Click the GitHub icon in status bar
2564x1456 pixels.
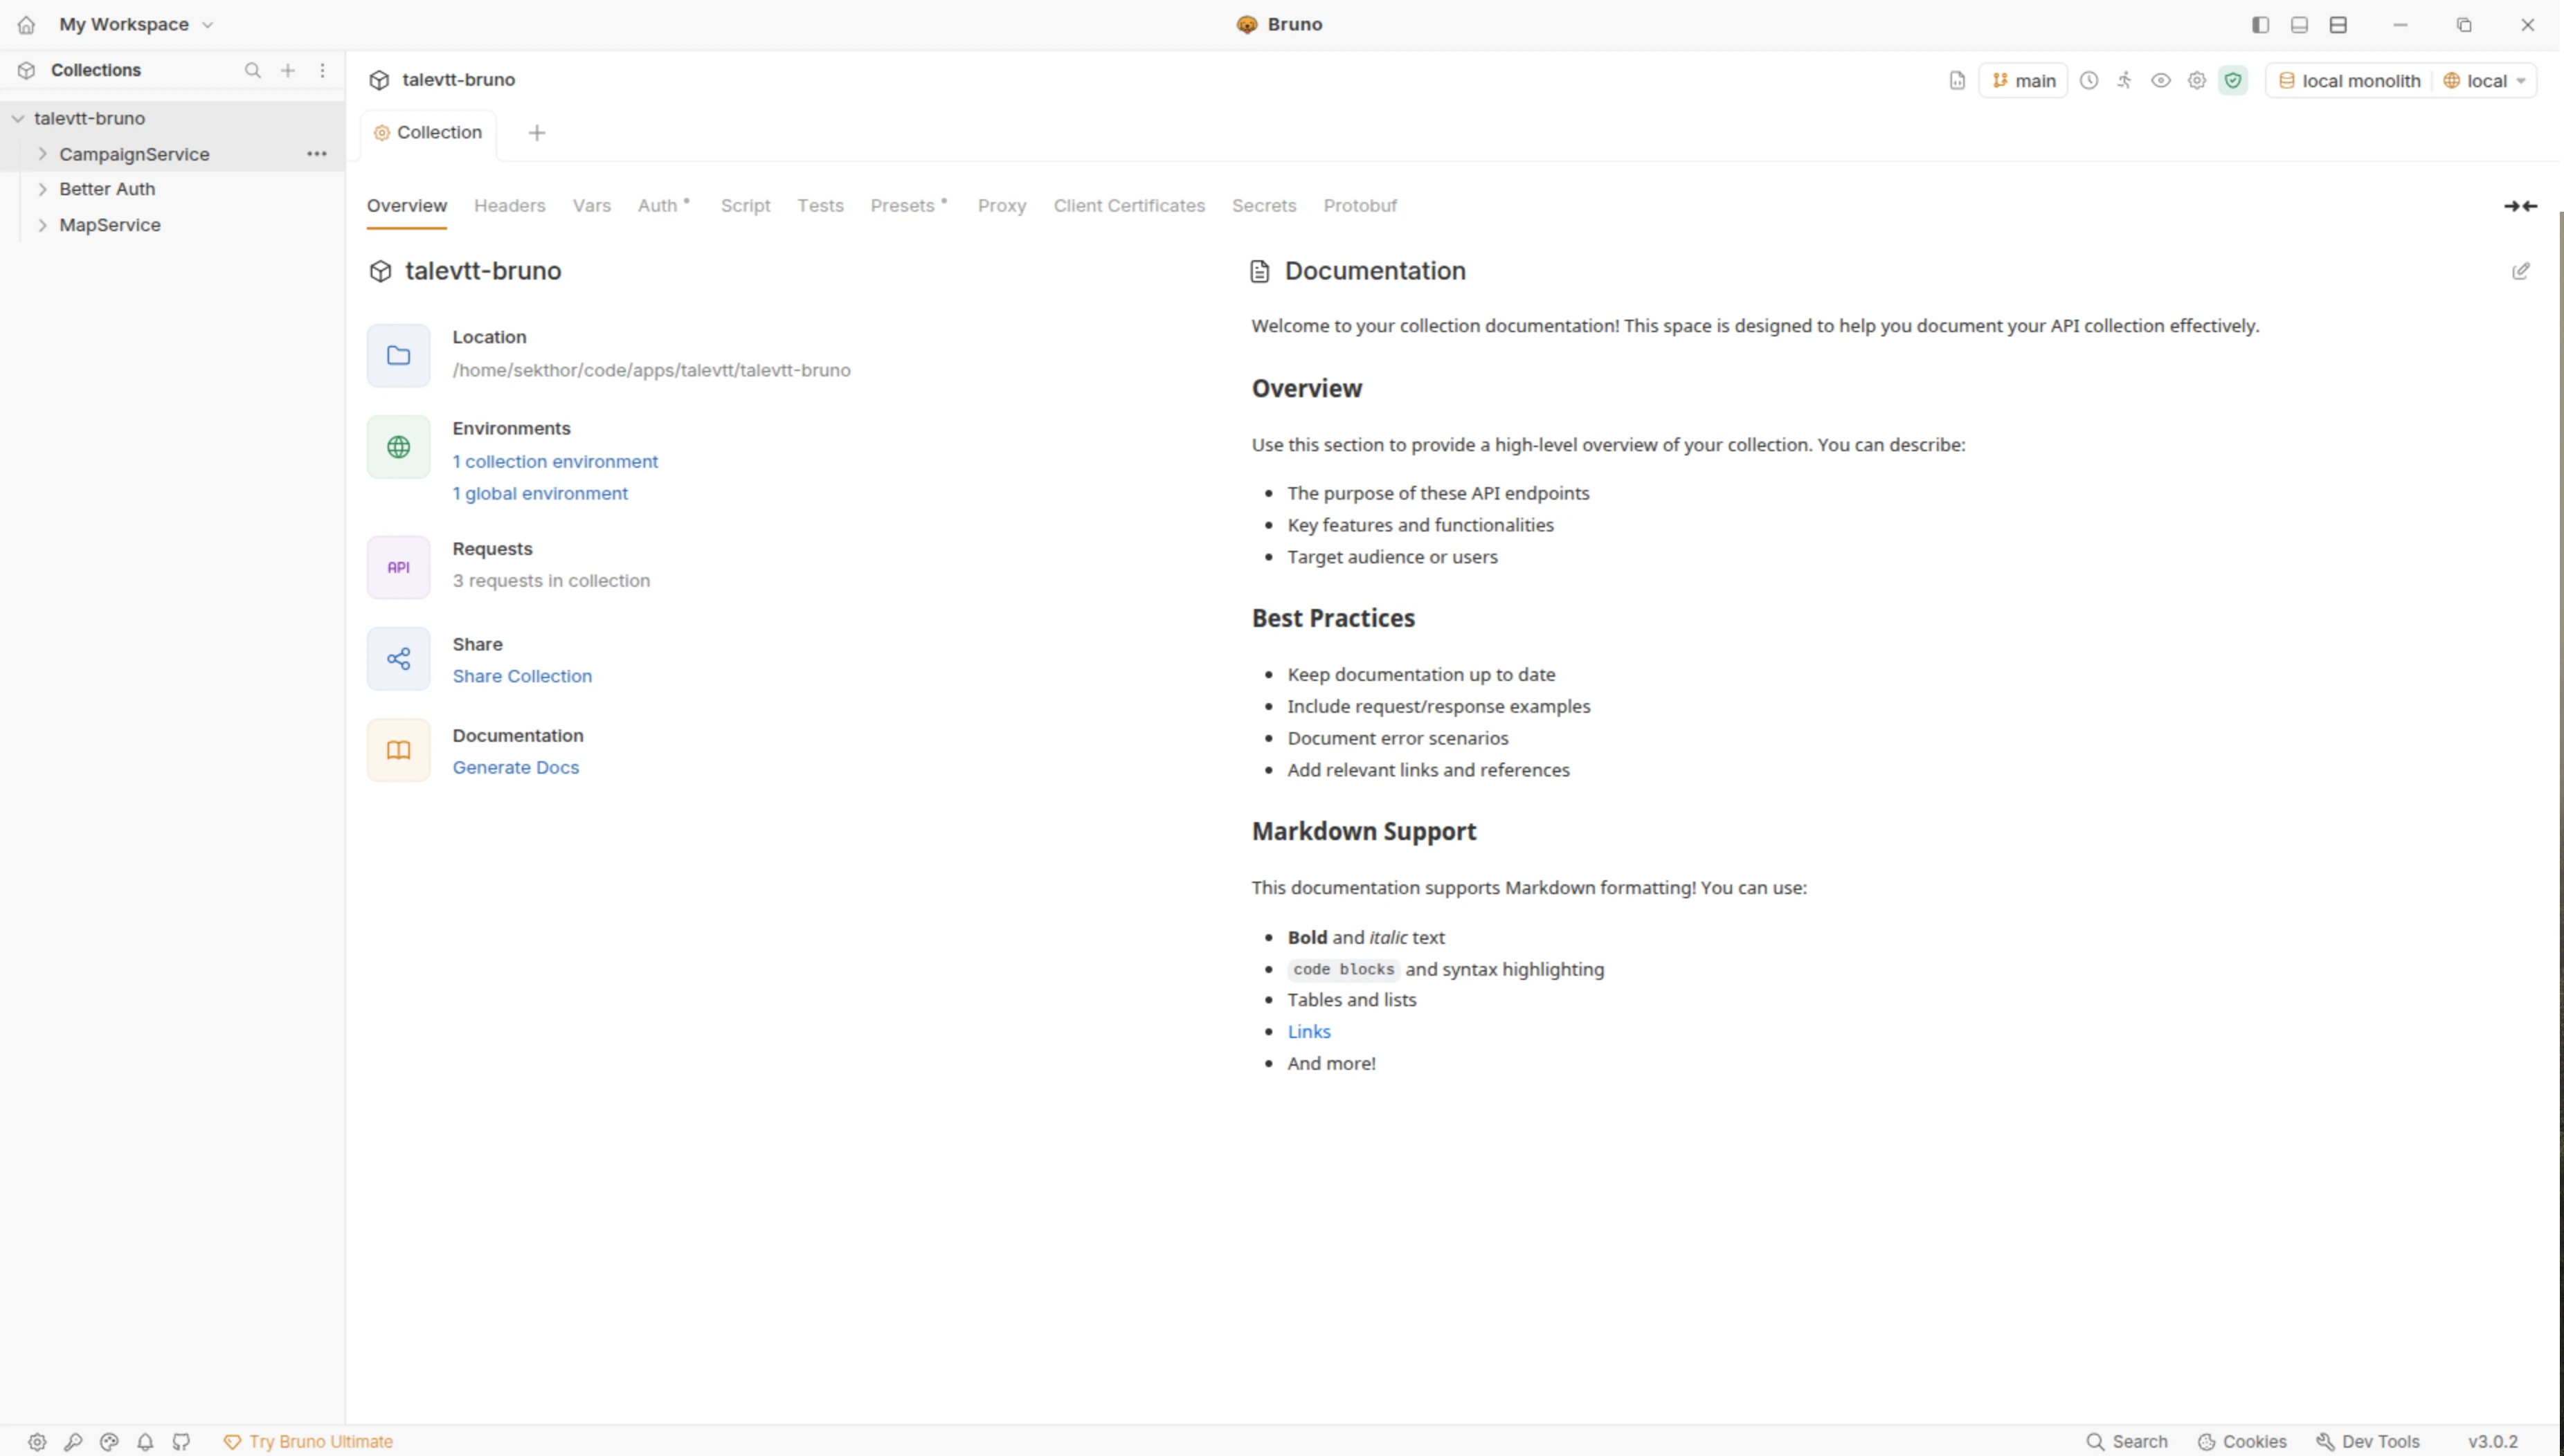181,1441
